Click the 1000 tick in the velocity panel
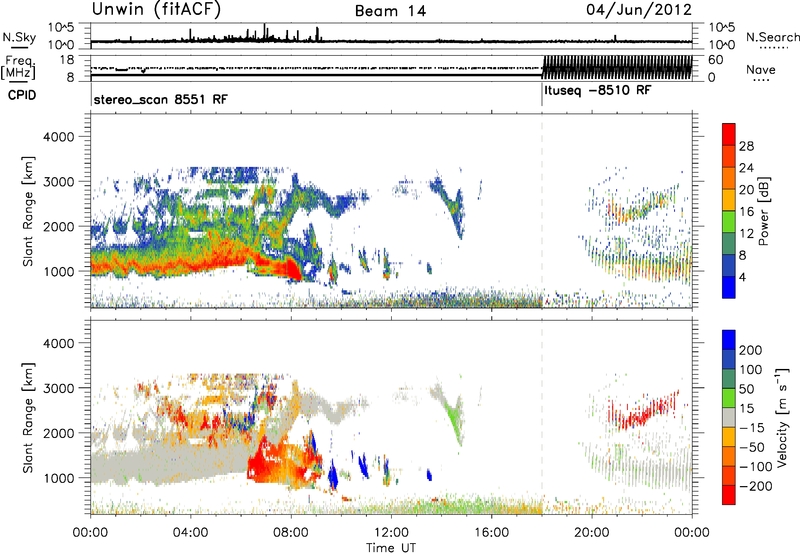The image size is (800, 554). point(59,478)
